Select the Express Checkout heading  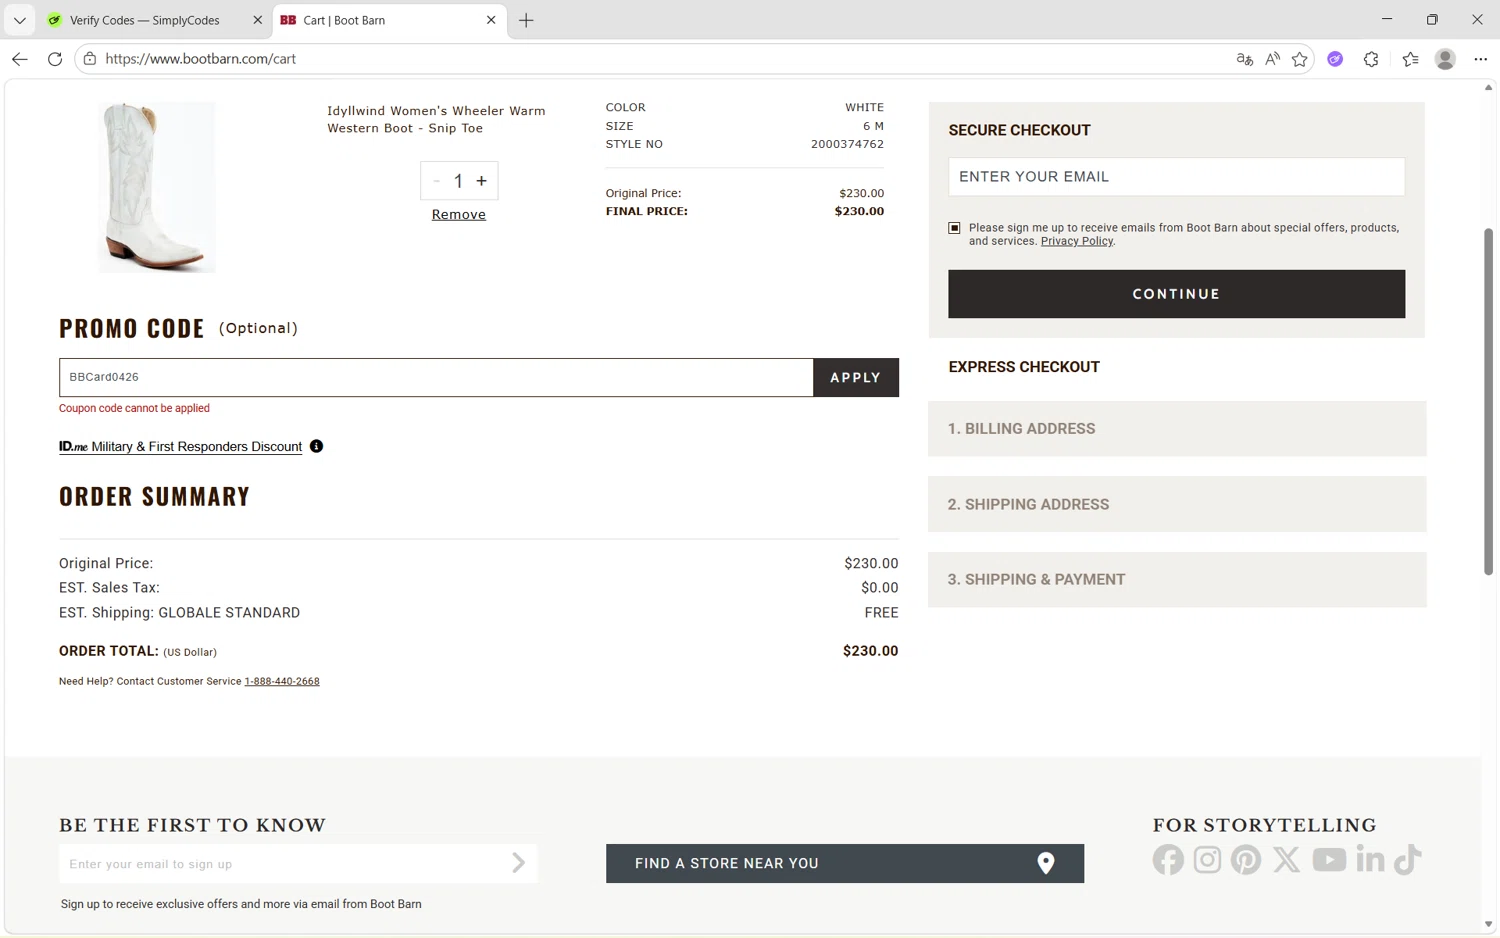coord(1024,367)
